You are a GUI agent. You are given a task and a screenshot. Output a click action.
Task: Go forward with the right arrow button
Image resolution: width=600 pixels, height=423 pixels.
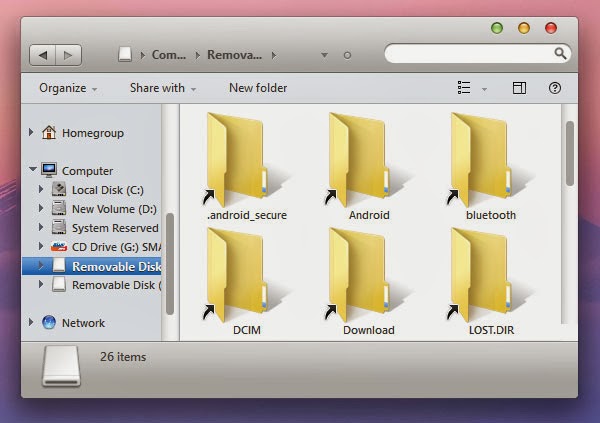(x=68, y=55)
